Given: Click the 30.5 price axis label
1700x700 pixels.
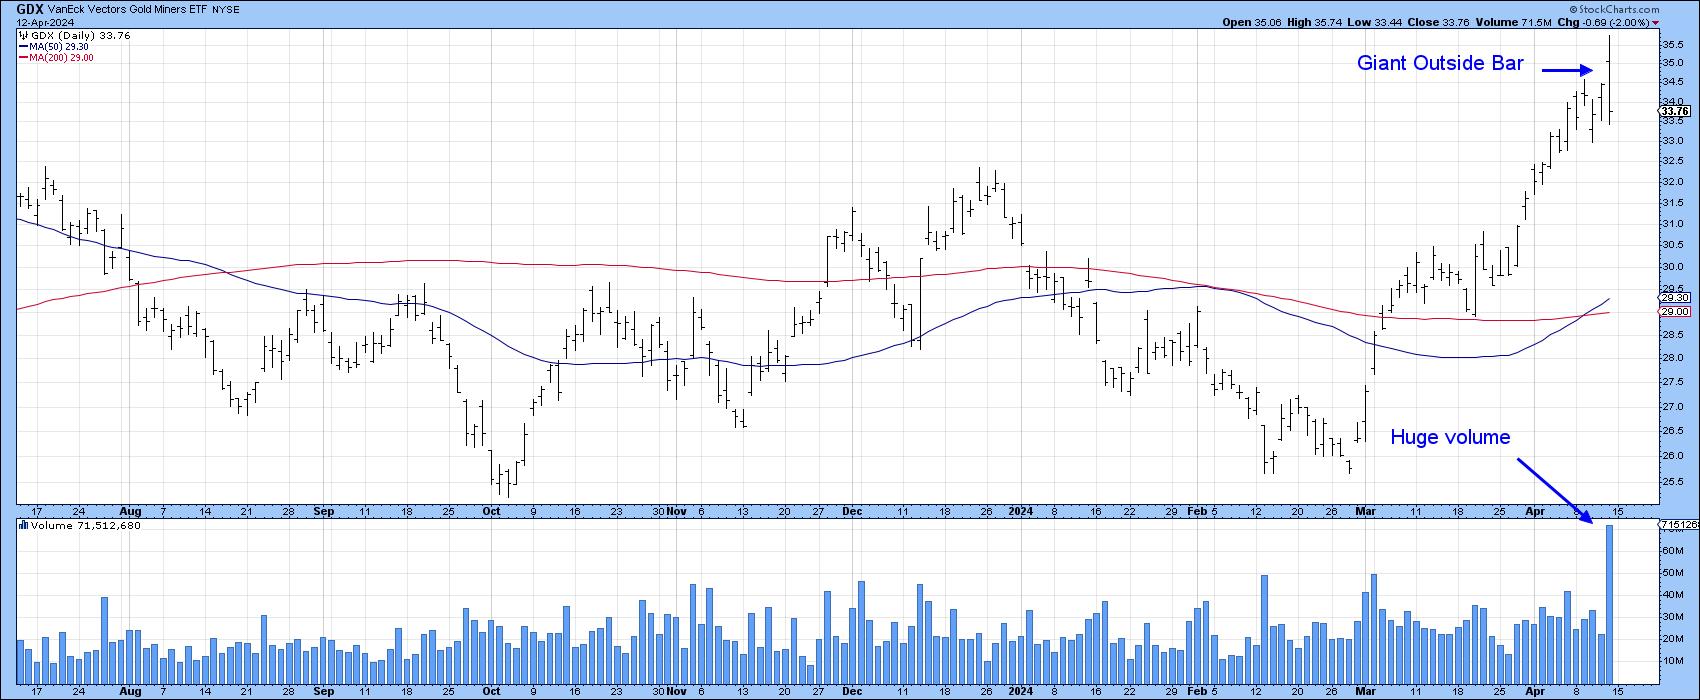Looking at the screenshot, I should point(1671,245).
